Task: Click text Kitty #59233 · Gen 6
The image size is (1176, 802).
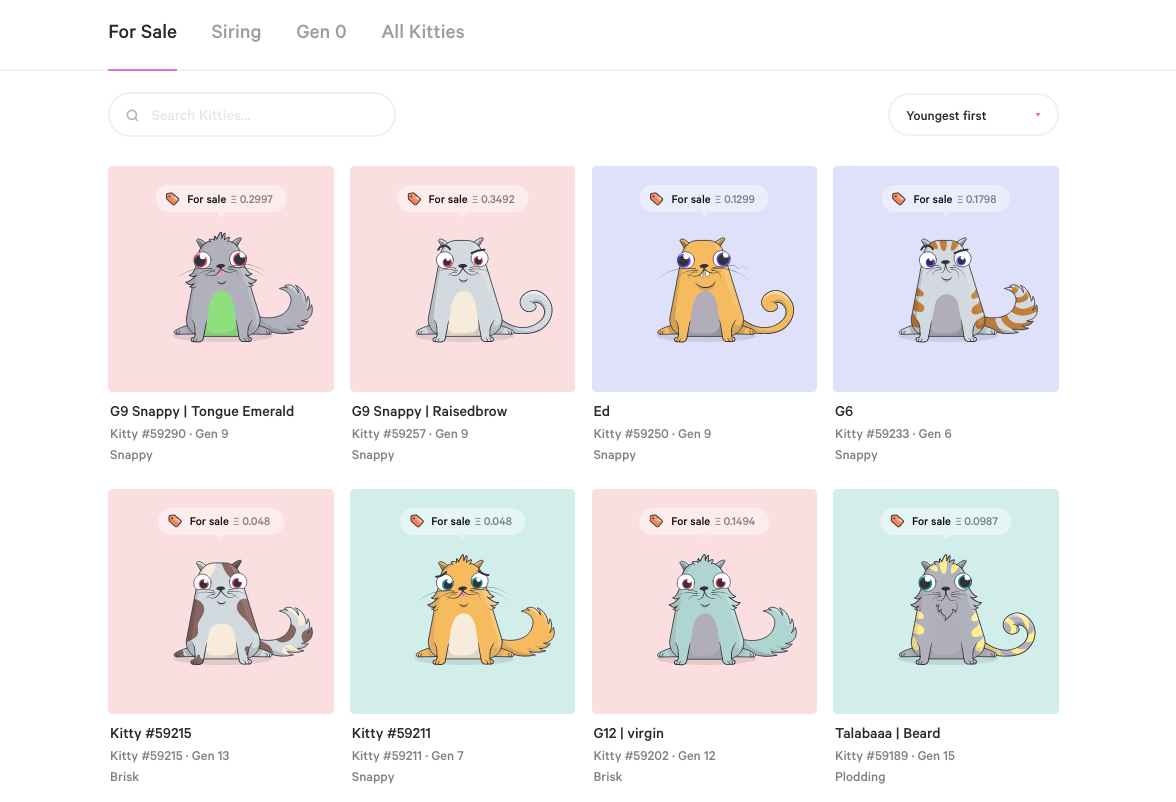Action: (892, 434)
